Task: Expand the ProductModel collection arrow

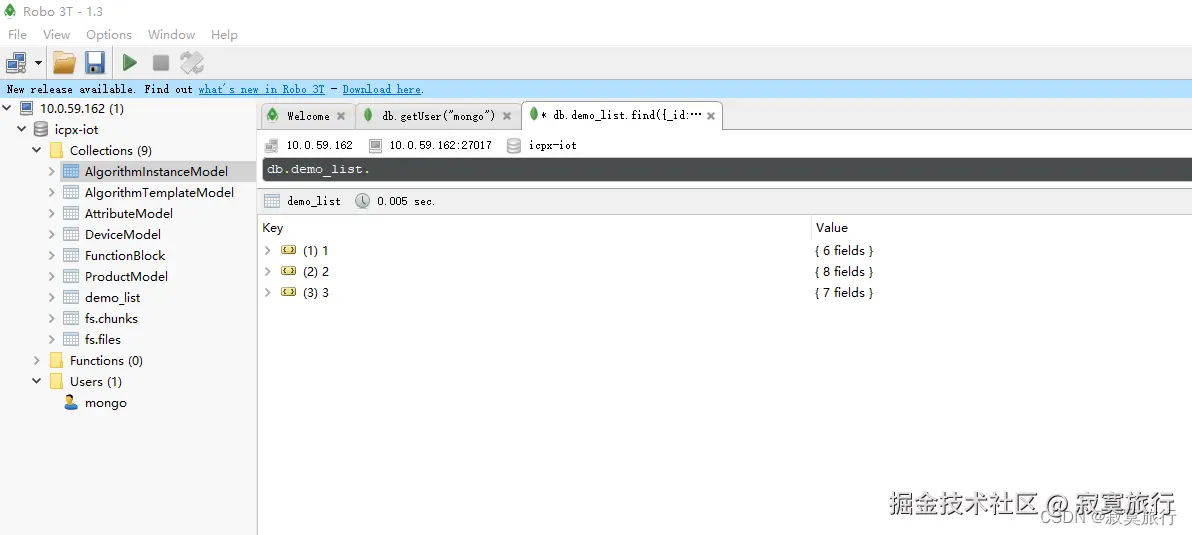Action: pyautogui.click(x=52, y=277)
